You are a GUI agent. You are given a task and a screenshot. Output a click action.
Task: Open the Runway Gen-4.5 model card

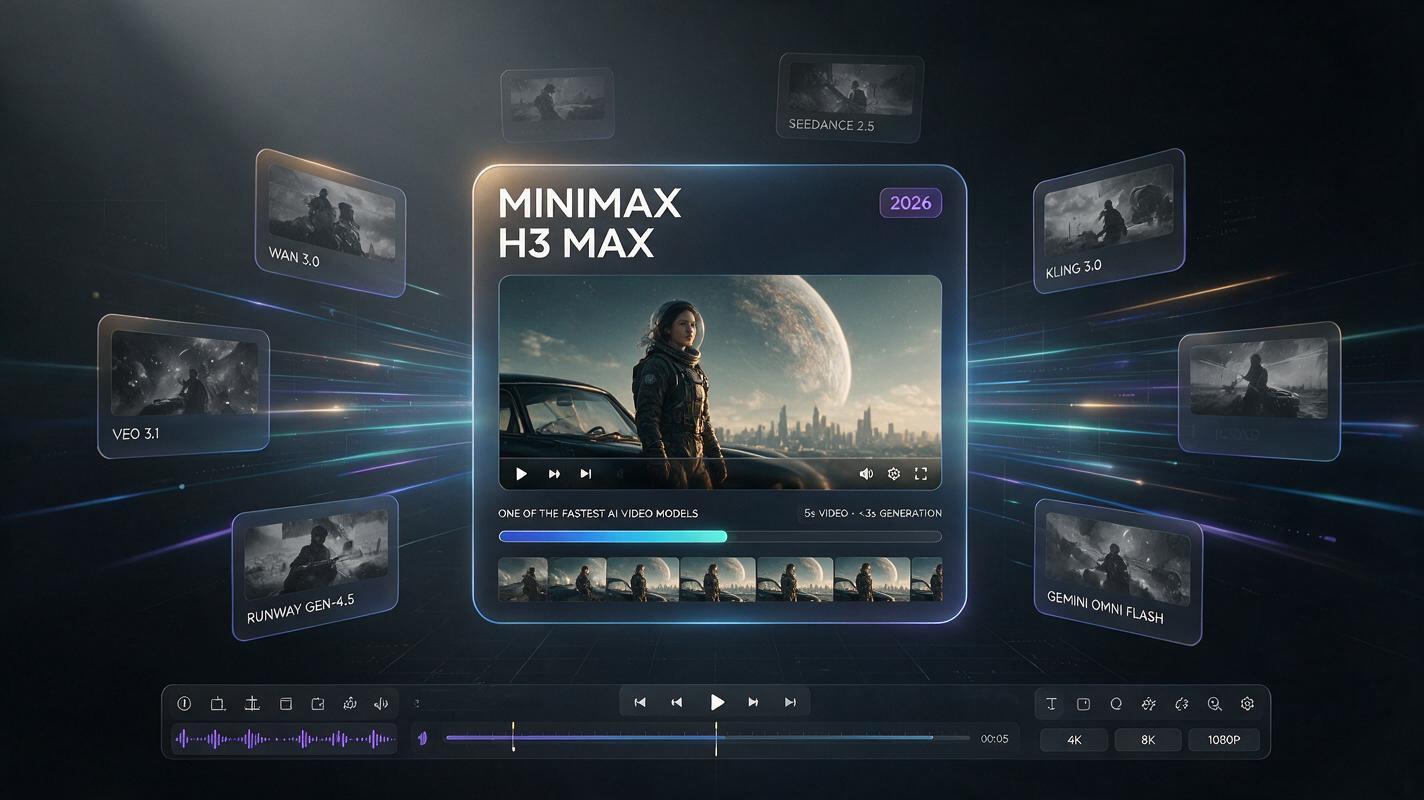(x=315, y=568)
